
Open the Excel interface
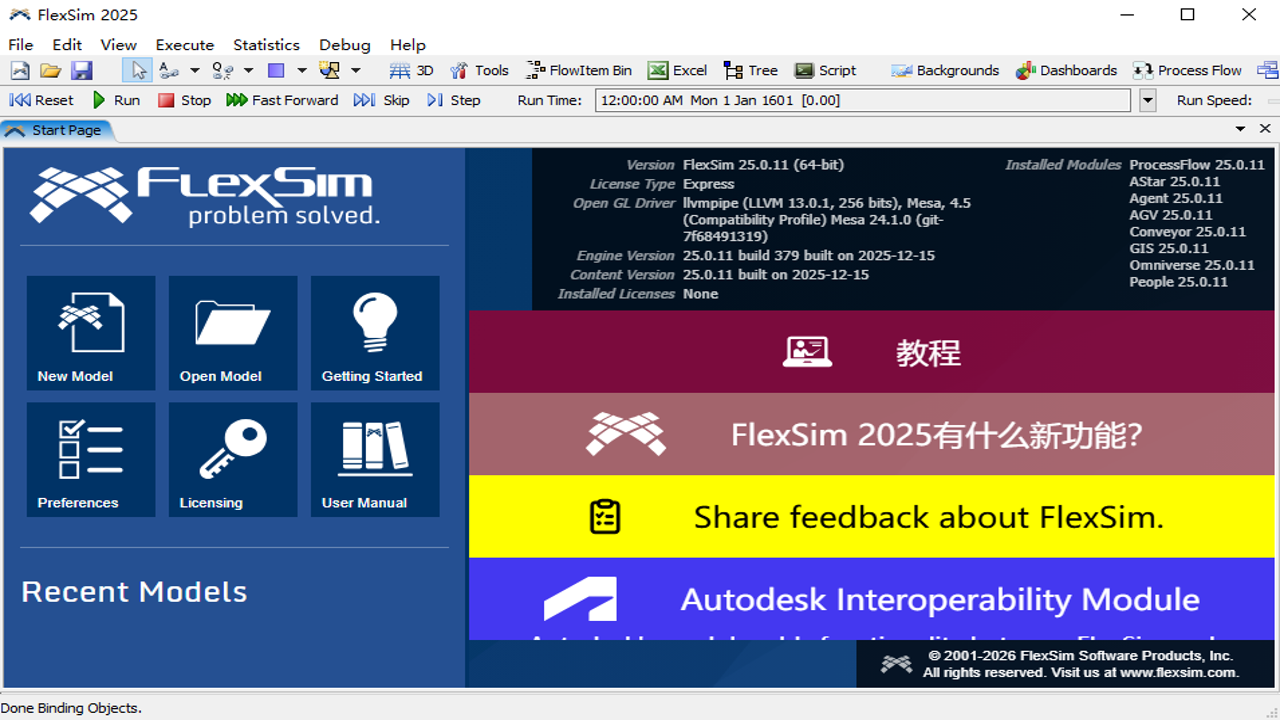(677, 71)
